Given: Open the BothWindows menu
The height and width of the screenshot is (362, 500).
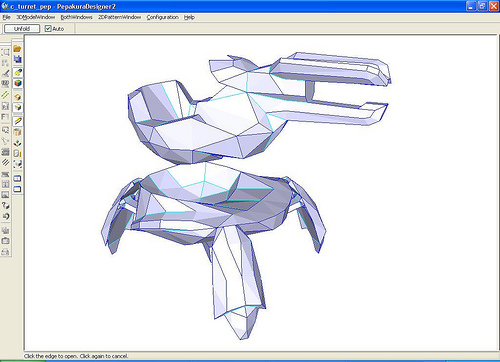Looking at the screenshot, I should click(76, 17).
